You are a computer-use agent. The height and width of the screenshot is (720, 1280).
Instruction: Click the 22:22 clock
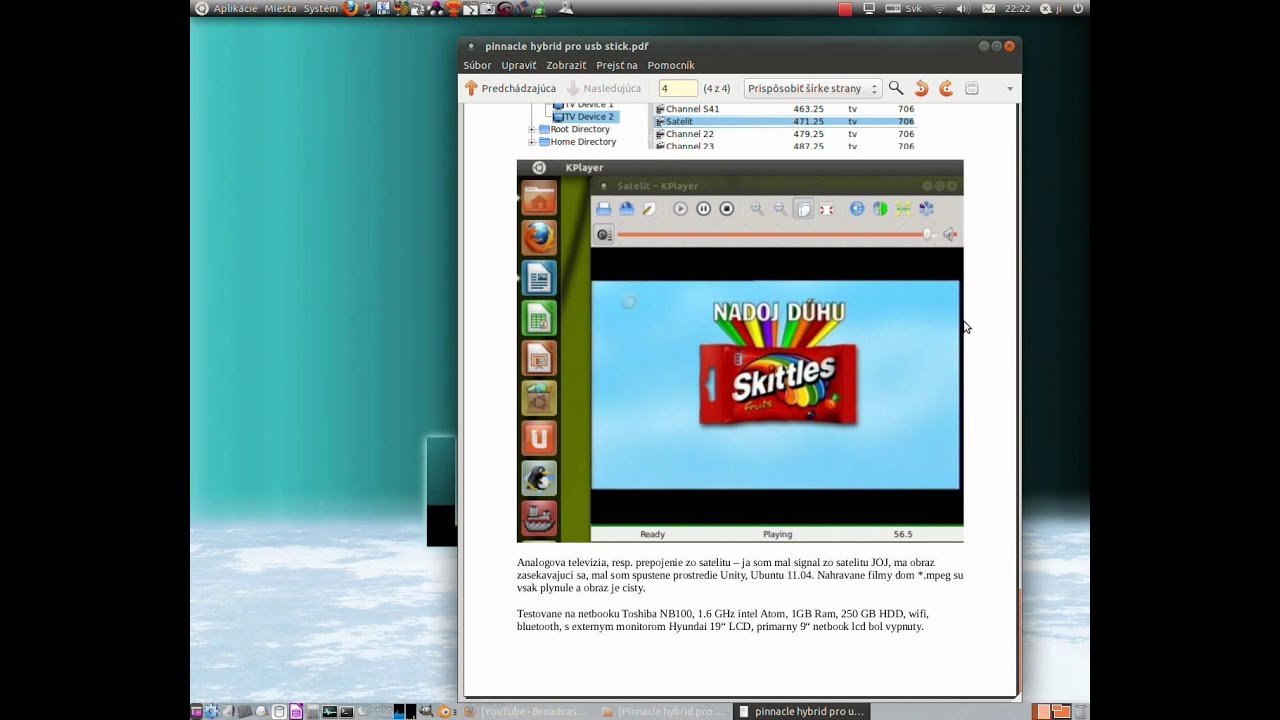pos(1017,9)
